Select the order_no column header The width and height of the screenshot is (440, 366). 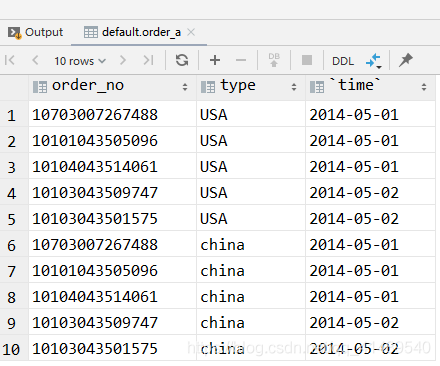pos(112,87)
